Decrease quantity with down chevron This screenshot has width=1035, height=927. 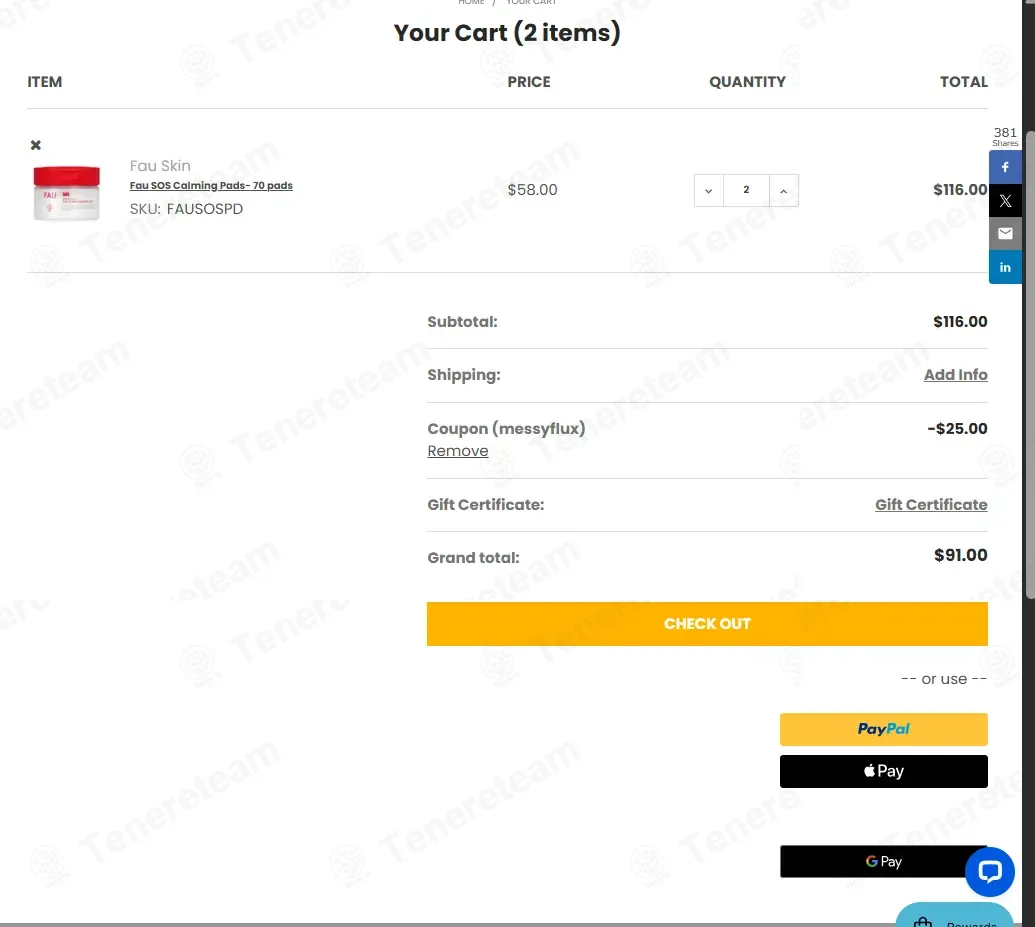pos(708,191)
